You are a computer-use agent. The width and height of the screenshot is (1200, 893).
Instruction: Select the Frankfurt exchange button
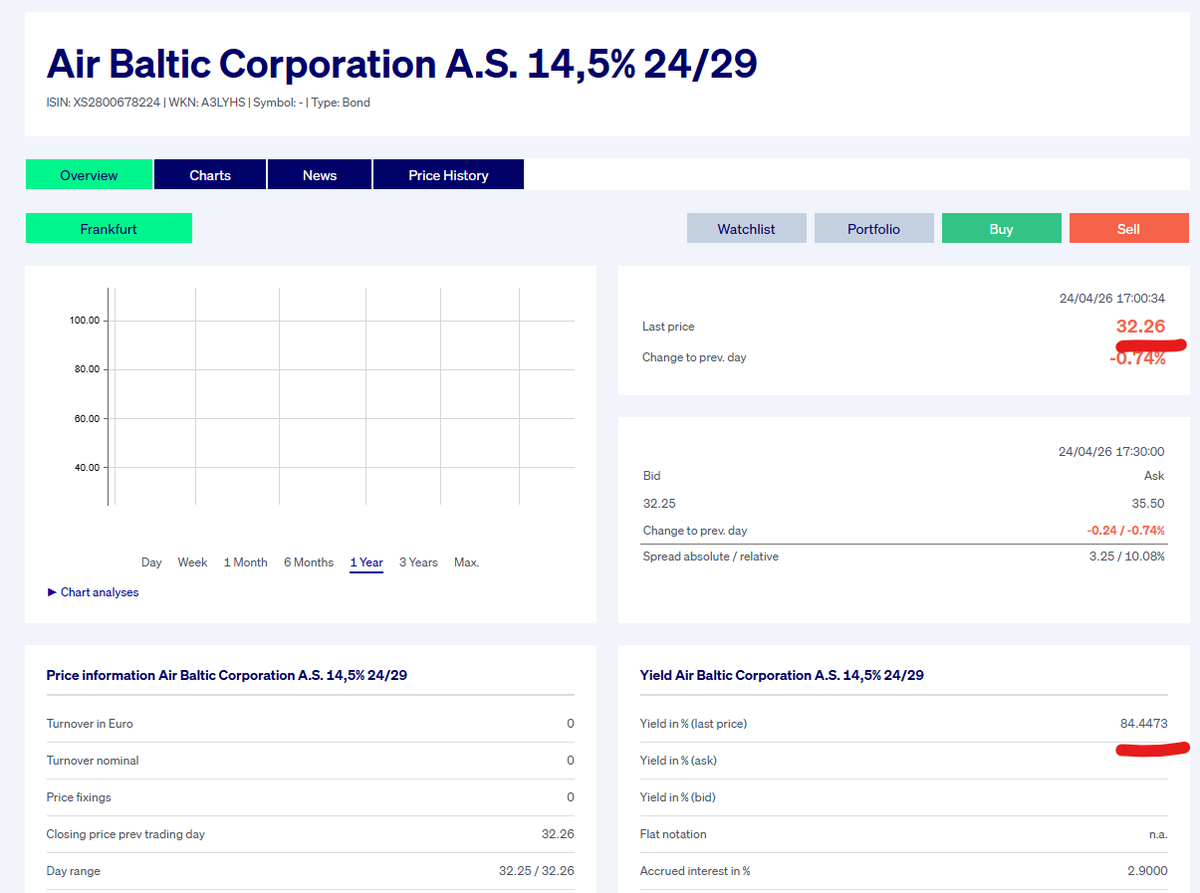pyautogui.click(x=109, y=229)
